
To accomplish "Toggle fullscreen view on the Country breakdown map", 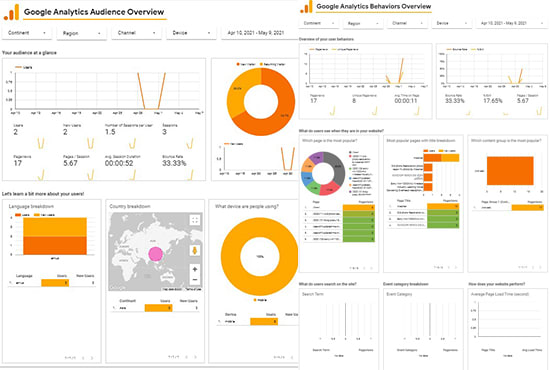I will click(195, 220).
